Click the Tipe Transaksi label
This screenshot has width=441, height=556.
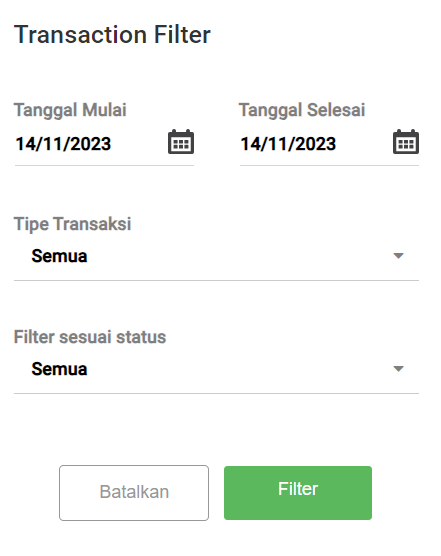click(x=72, y=224)
